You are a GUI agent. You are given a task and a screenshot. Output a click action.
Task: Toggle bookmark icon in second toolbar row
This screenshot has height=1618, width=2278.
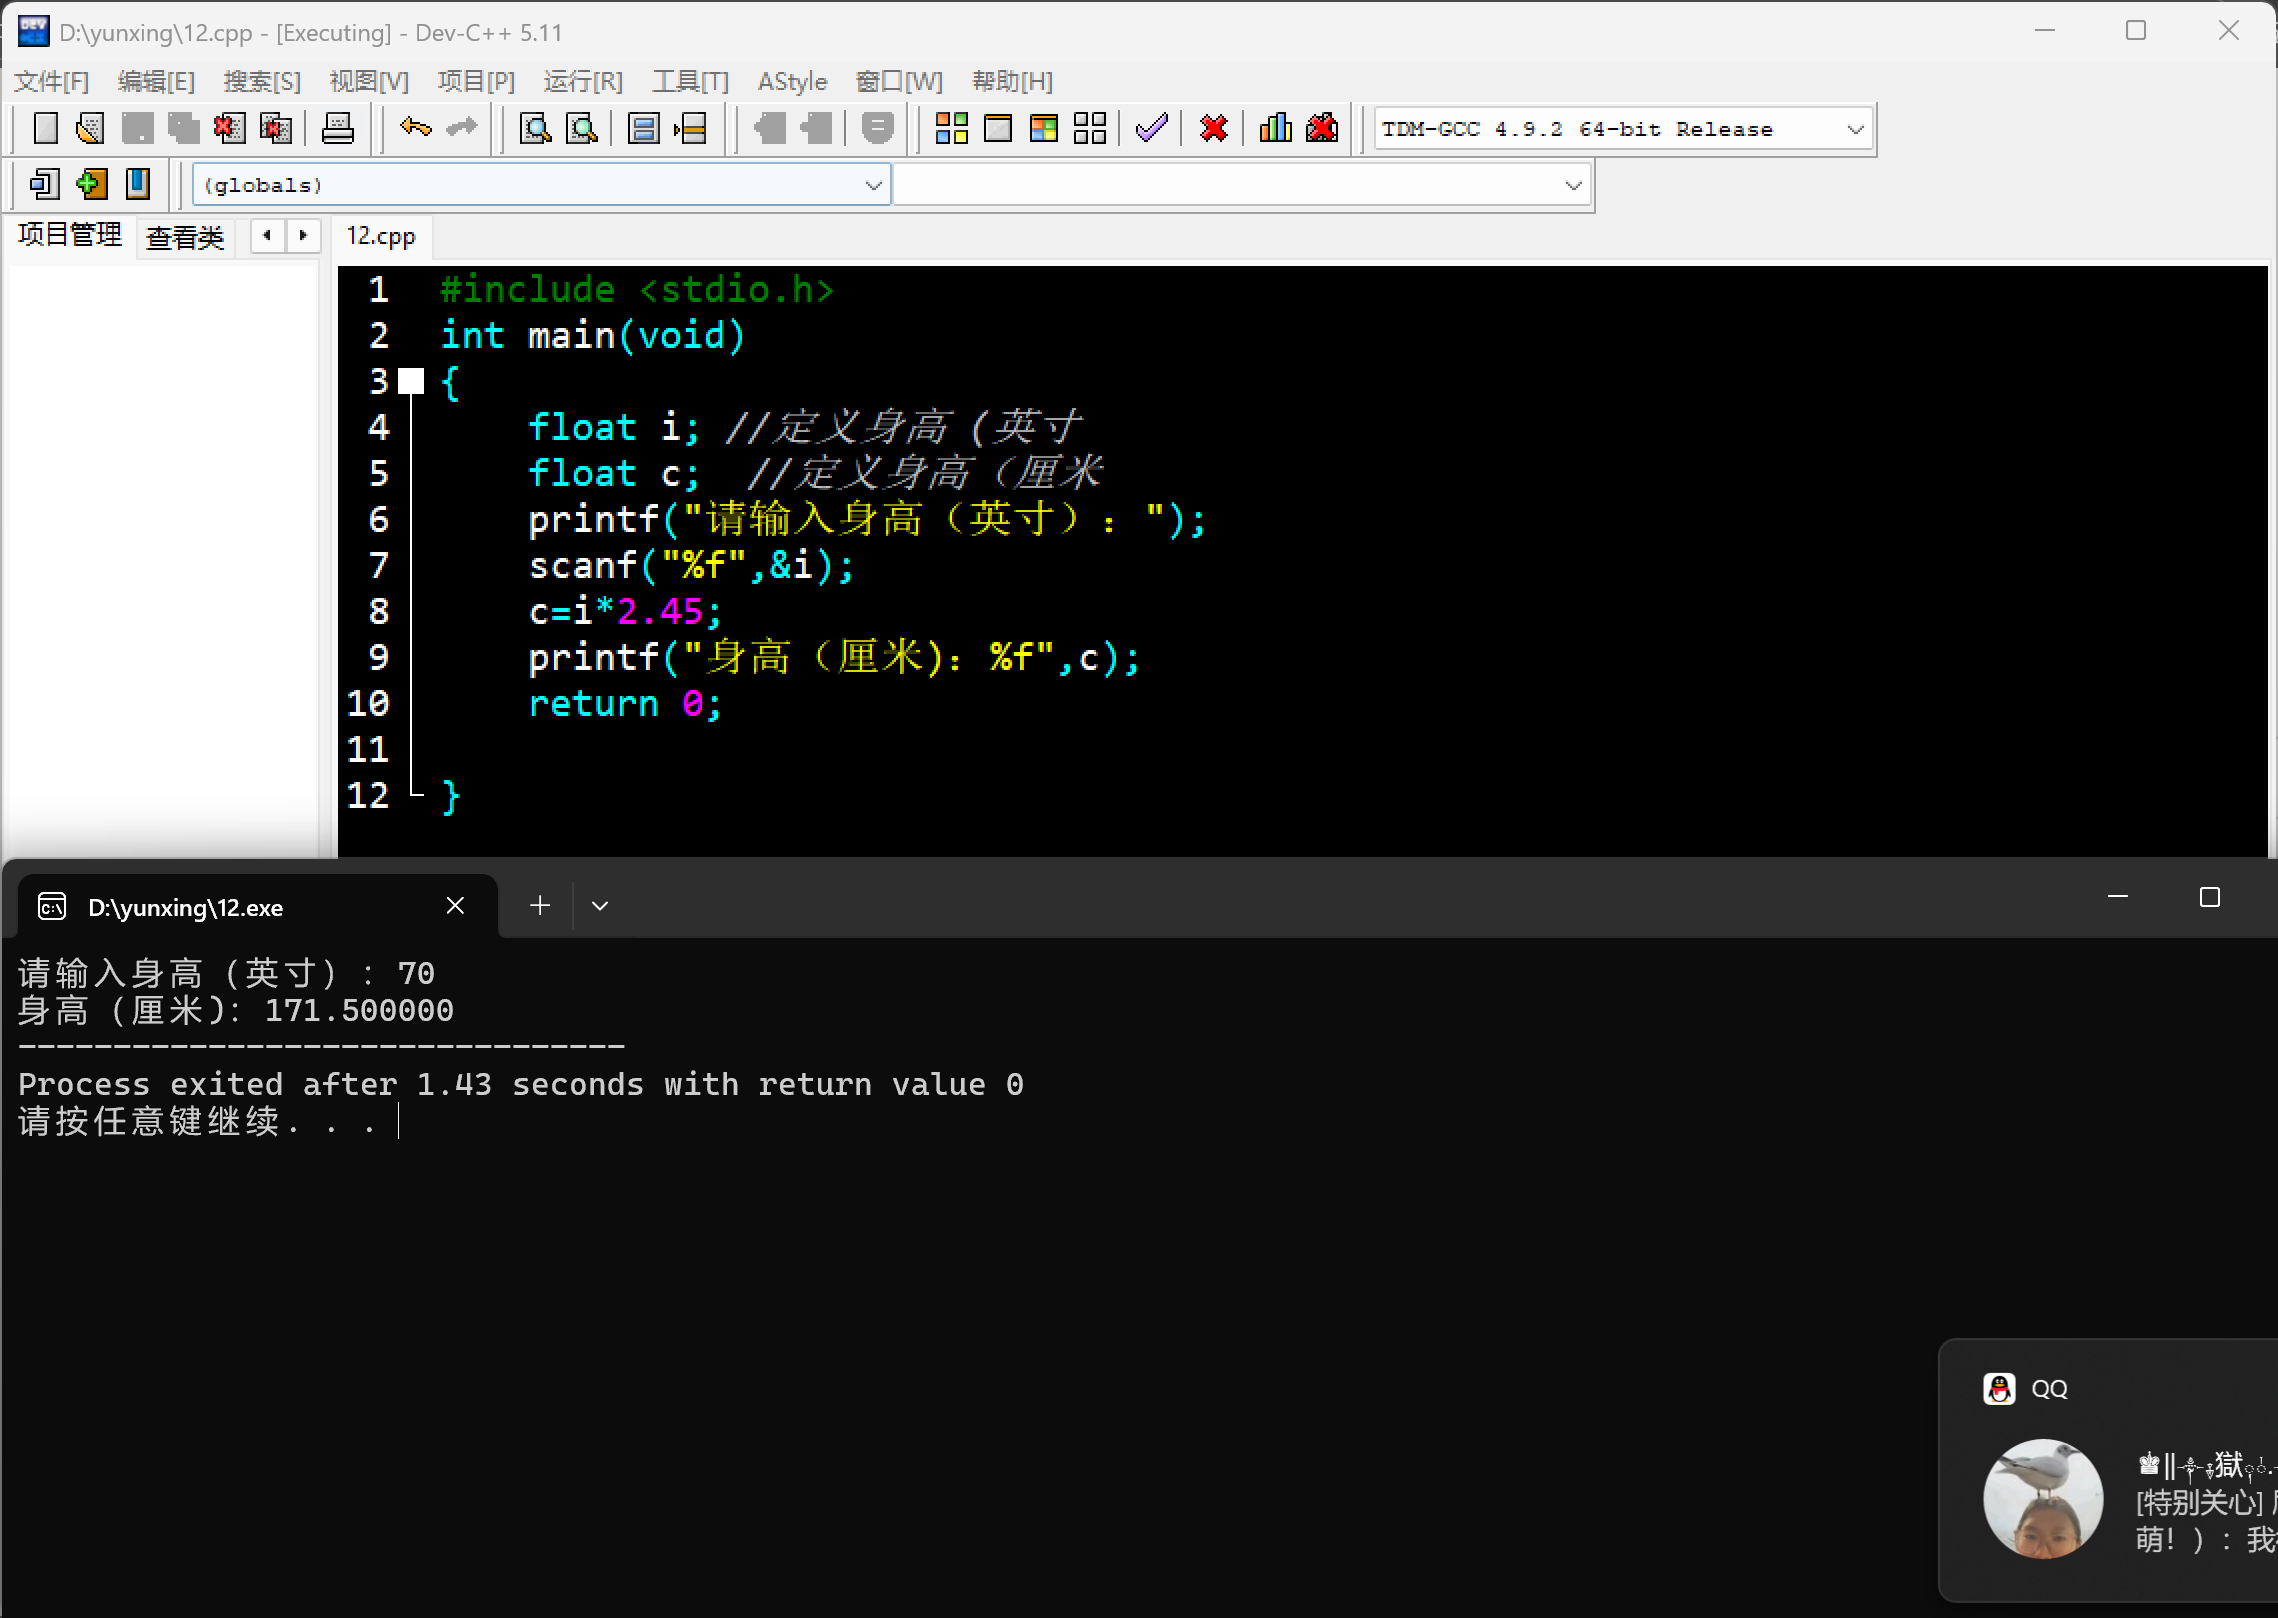click(x=138, y=184)
